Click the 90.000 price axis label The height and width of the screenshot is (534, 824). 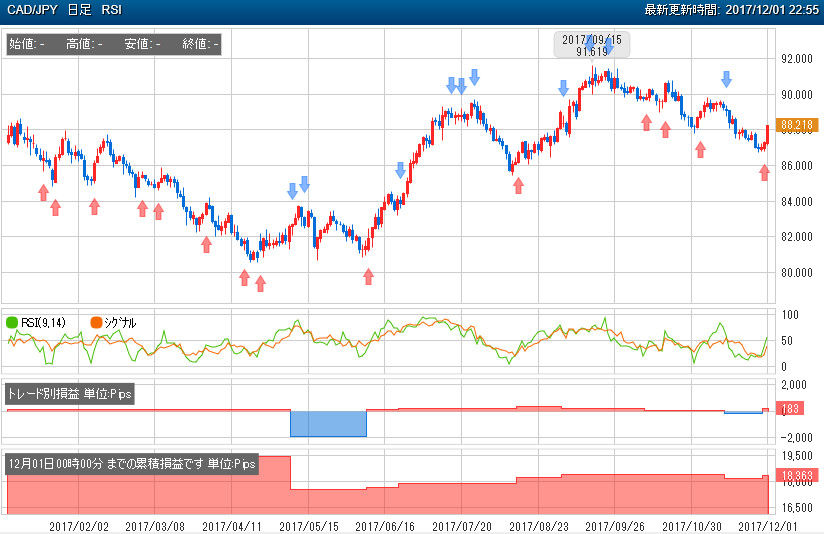(797, 95)
